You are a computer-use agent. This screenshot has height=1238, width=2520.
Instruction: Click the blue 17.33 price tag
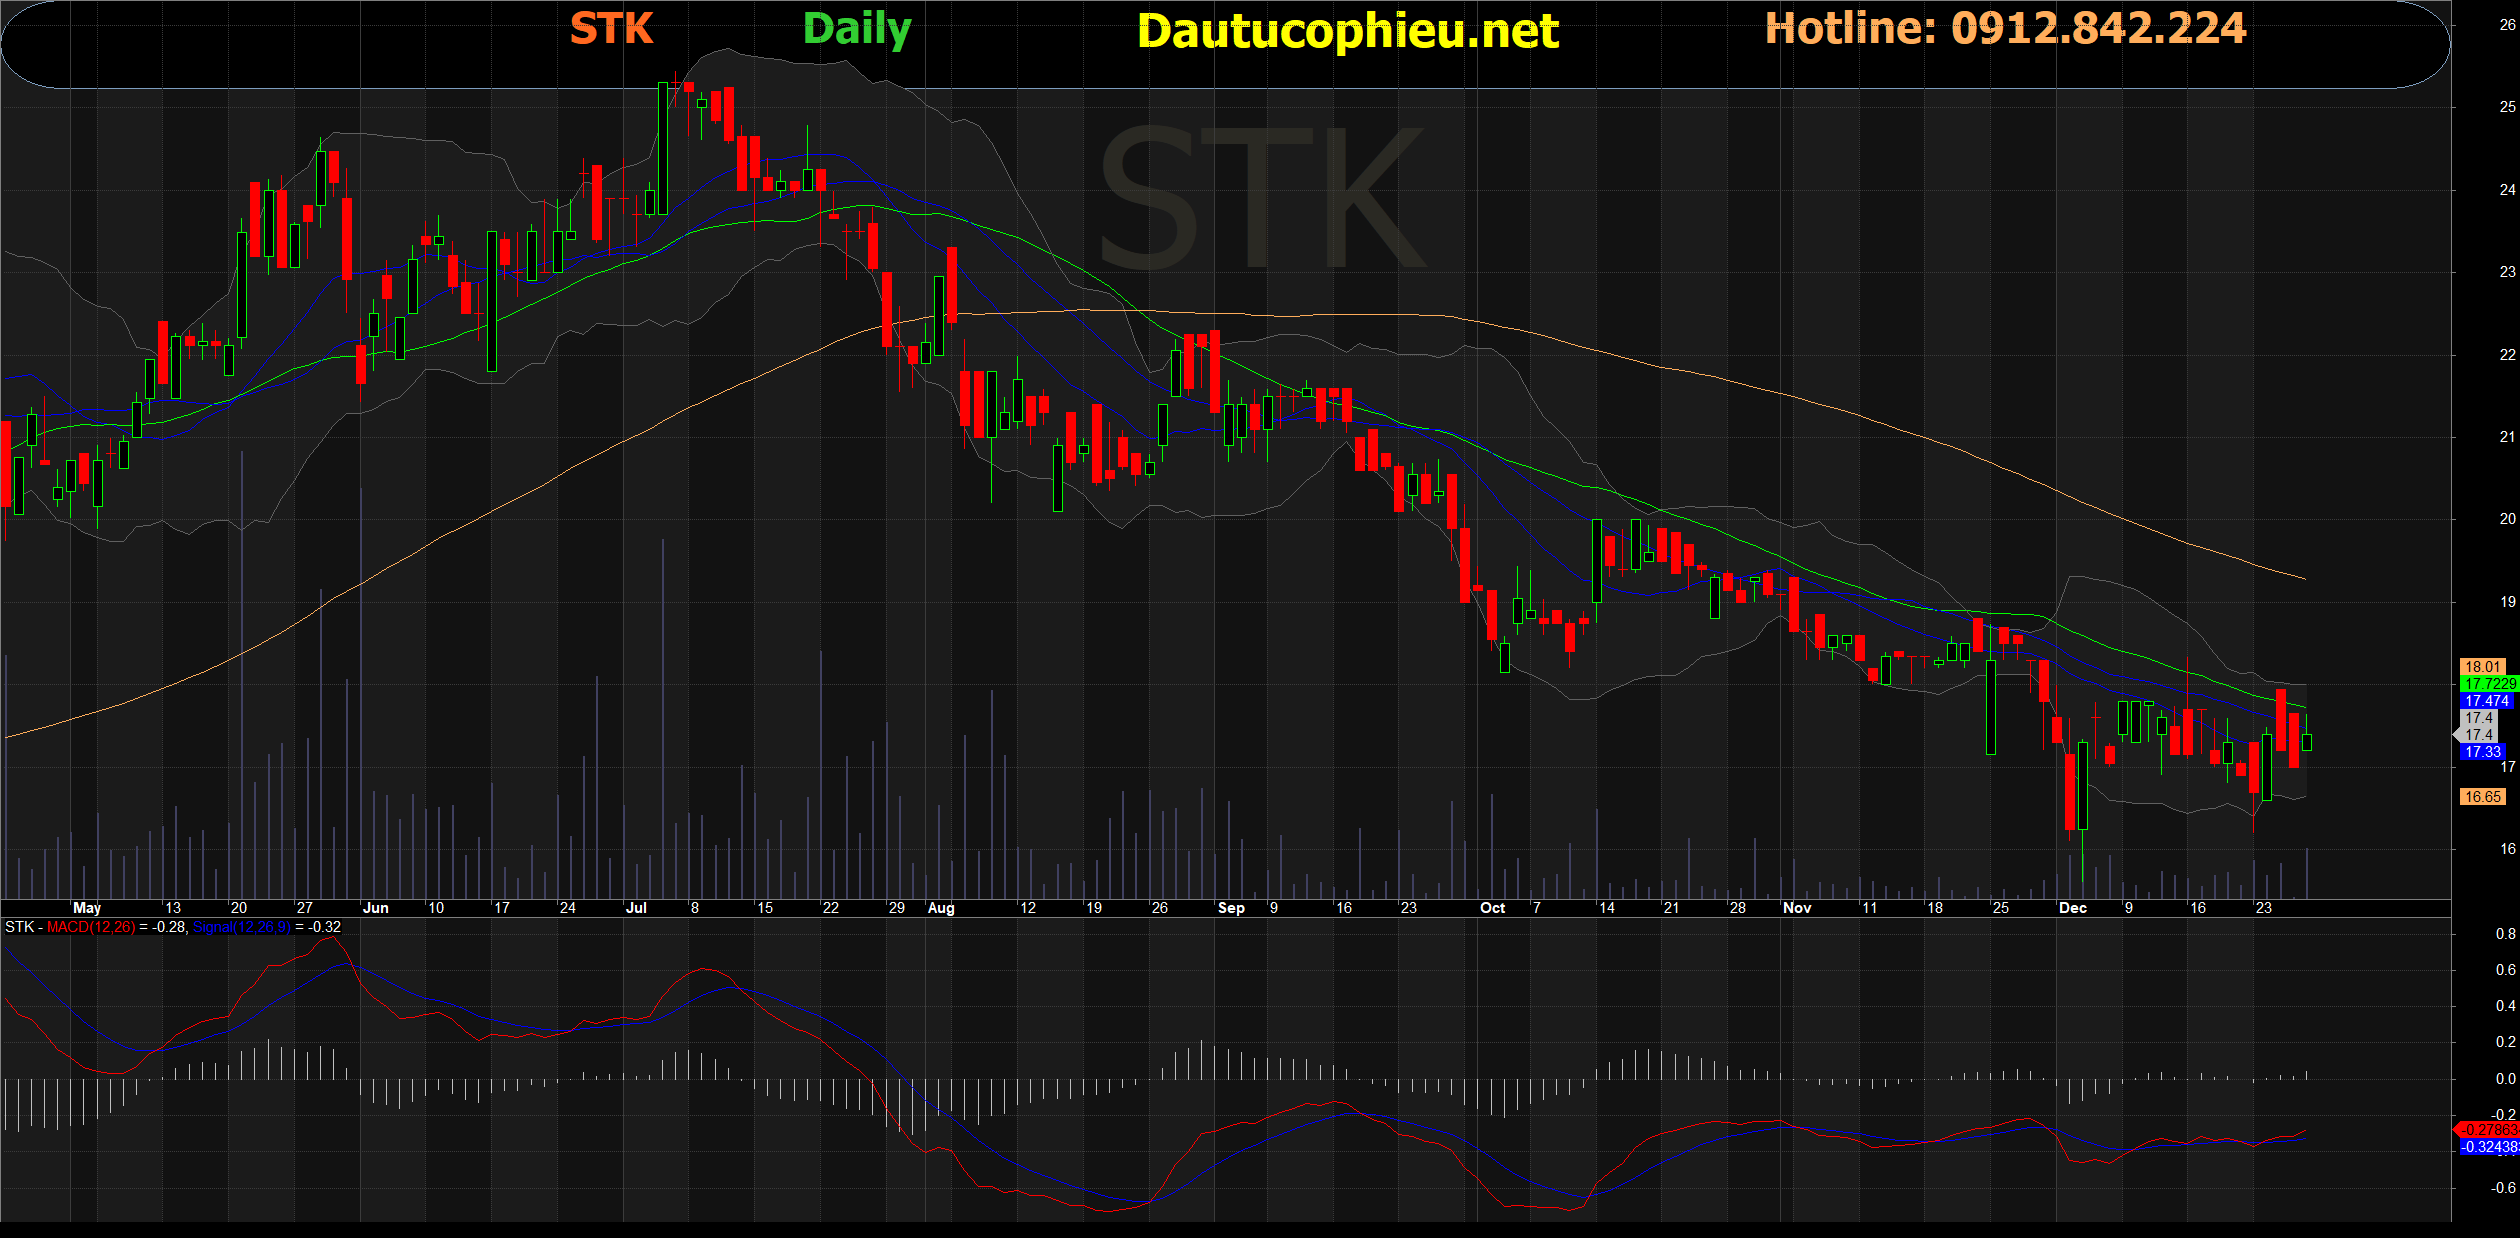[2482, 752]
